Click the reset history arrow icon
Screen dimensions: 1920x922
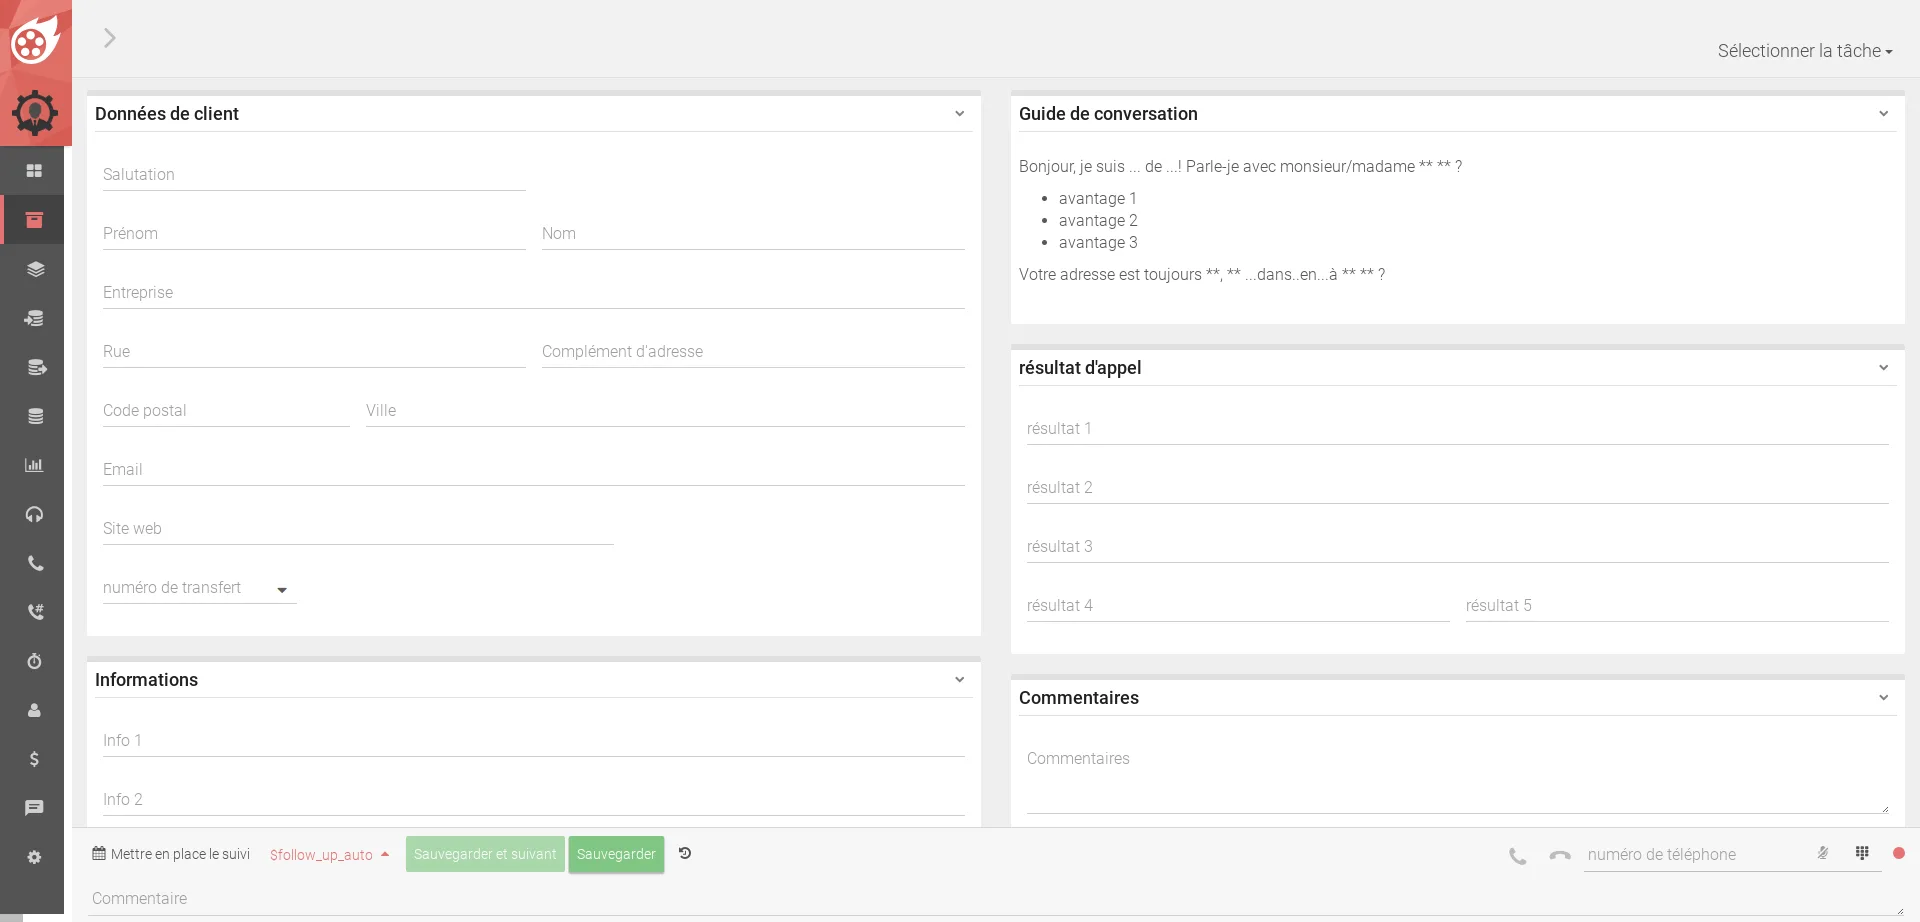[x=685, y=853]
